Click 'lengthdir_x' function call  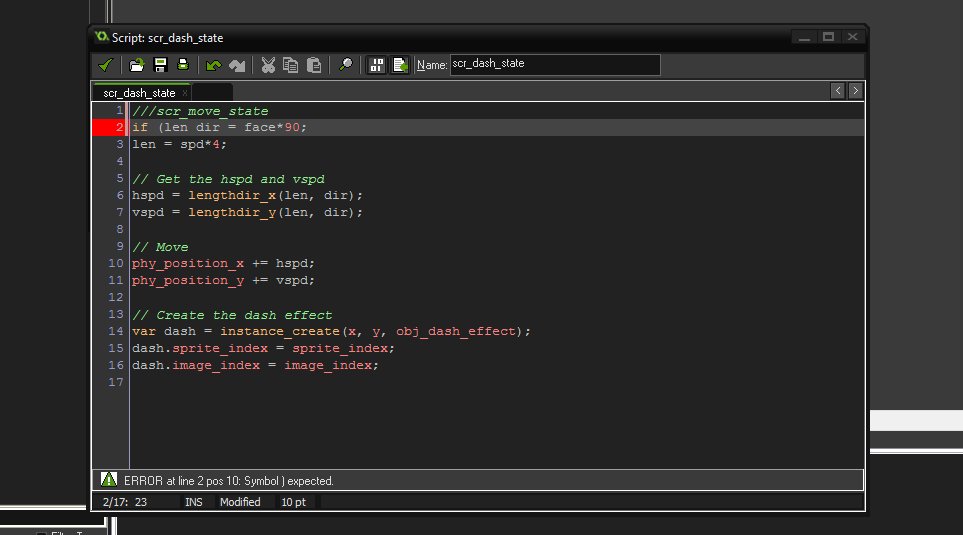[x=232, y=195]
